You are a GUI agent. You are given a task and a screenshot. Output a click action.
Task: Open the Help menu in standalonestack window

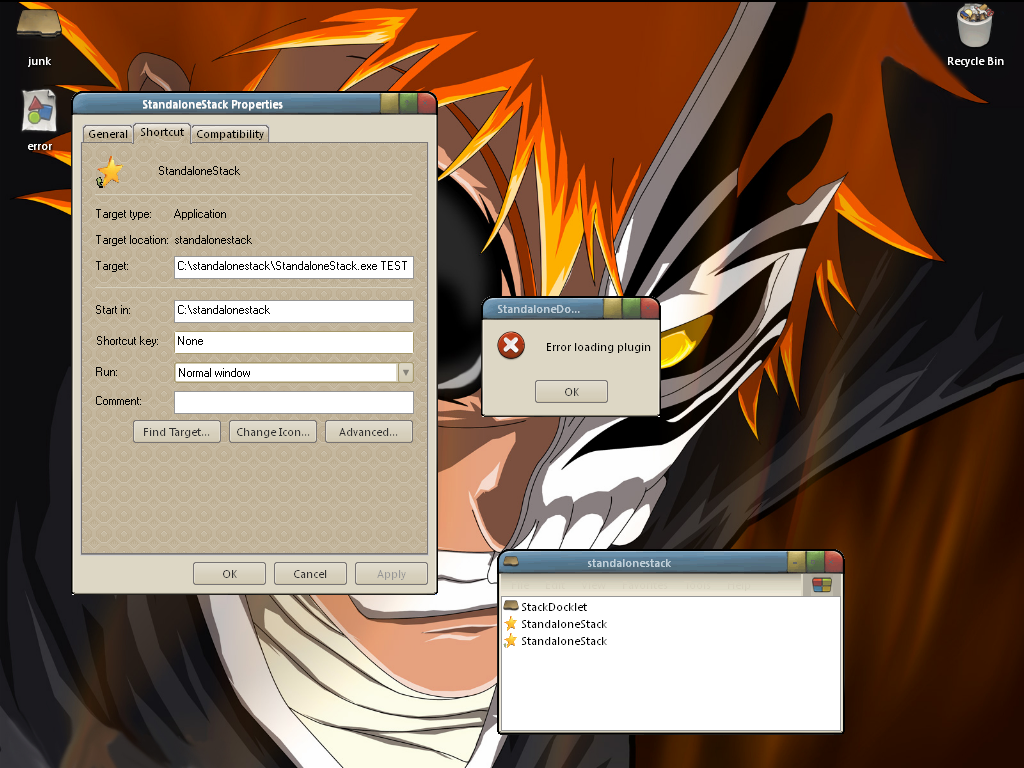(x=739, y=585)
